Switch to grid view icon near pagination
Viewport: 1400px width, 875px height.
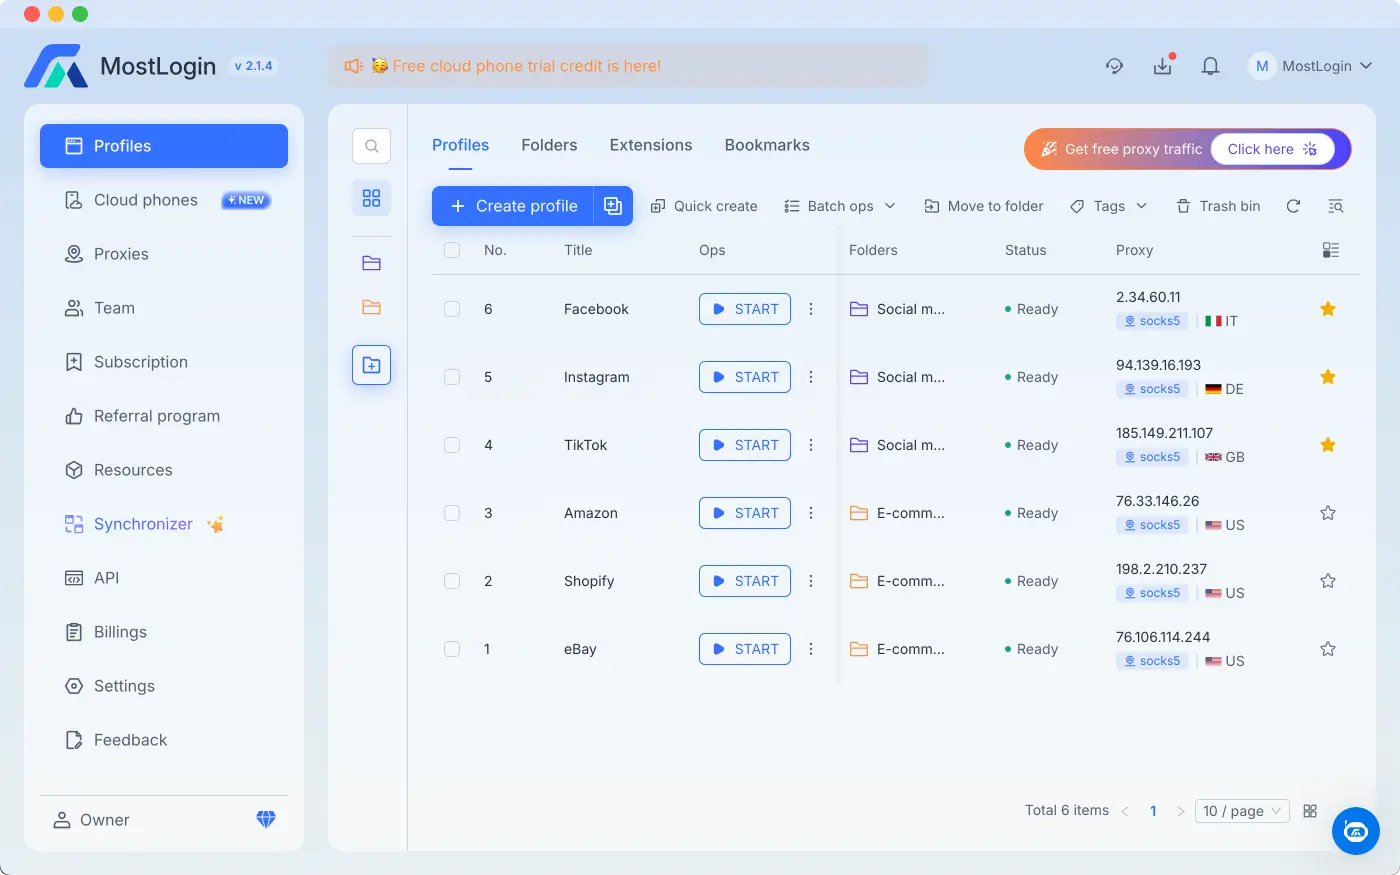[x=1310, y=811]
